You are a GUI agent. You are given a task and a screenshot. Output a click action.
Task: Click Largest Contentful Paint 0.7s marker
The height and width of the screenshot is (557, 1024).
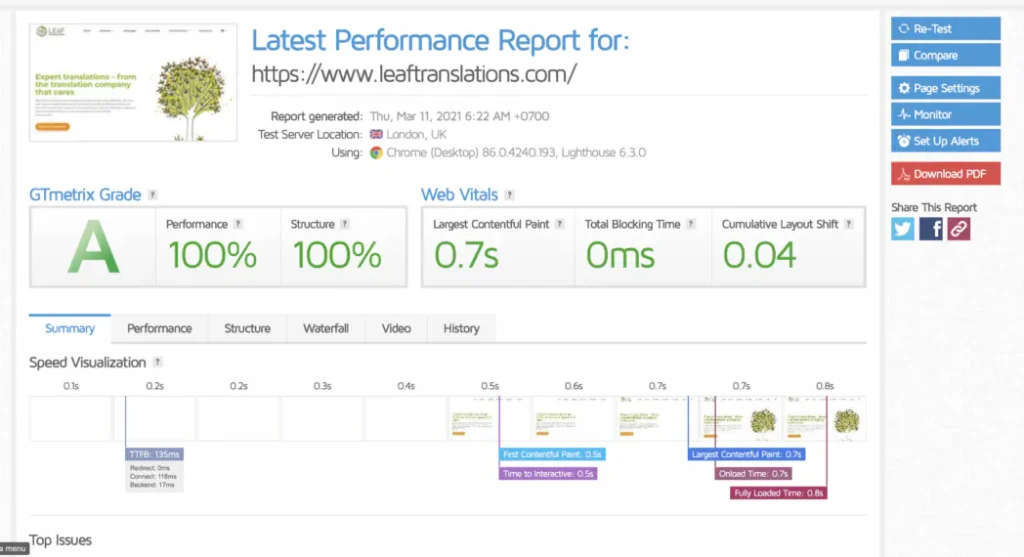[x=746, y=454]
